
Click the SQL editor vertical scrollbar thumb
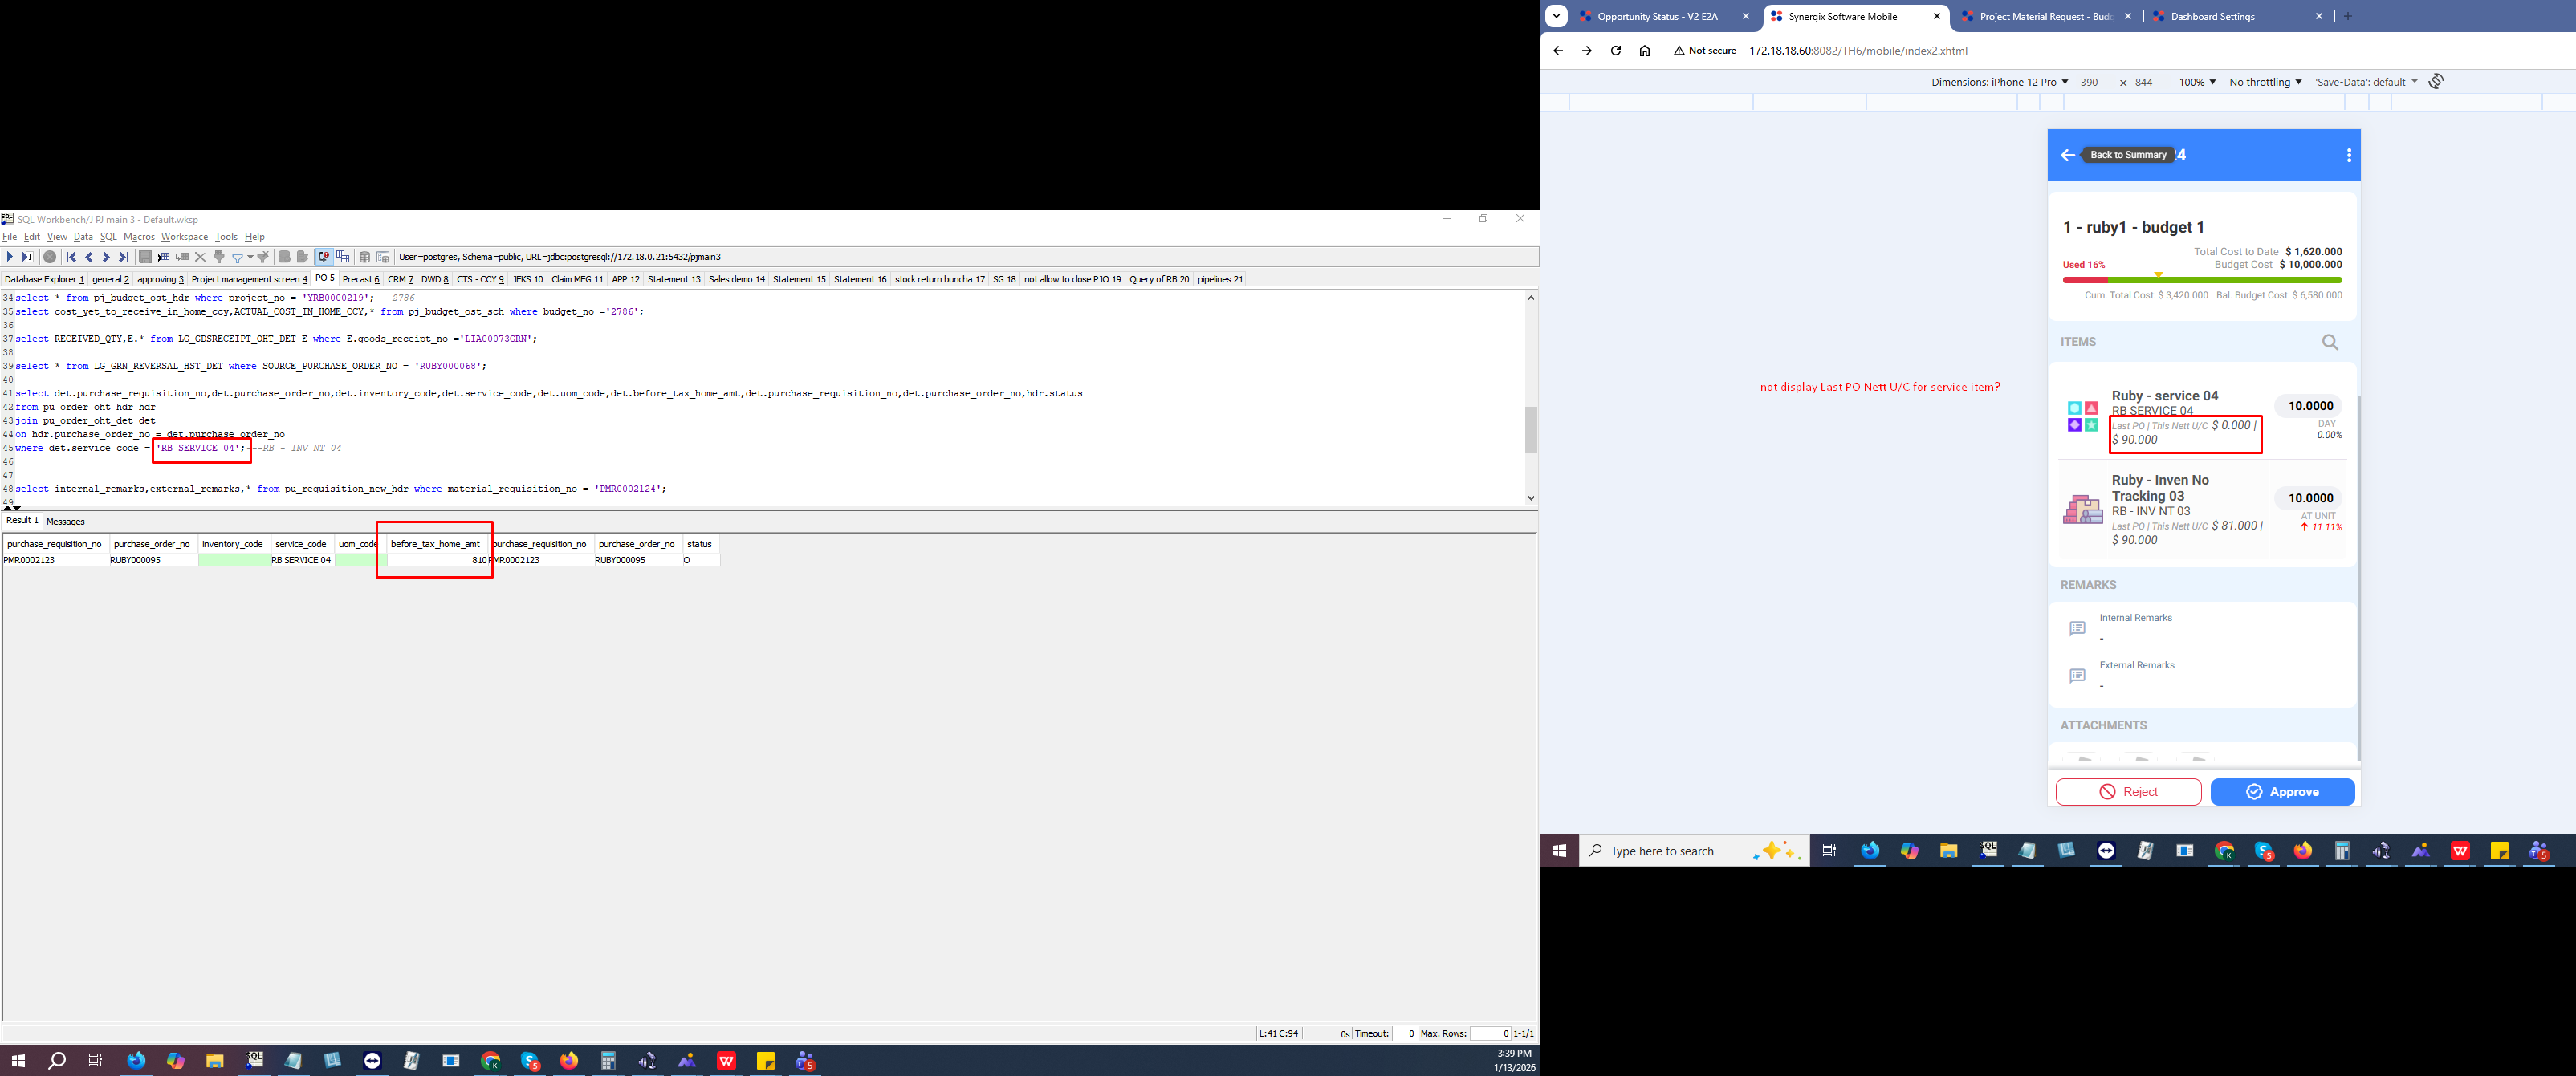coord(1530,430)
